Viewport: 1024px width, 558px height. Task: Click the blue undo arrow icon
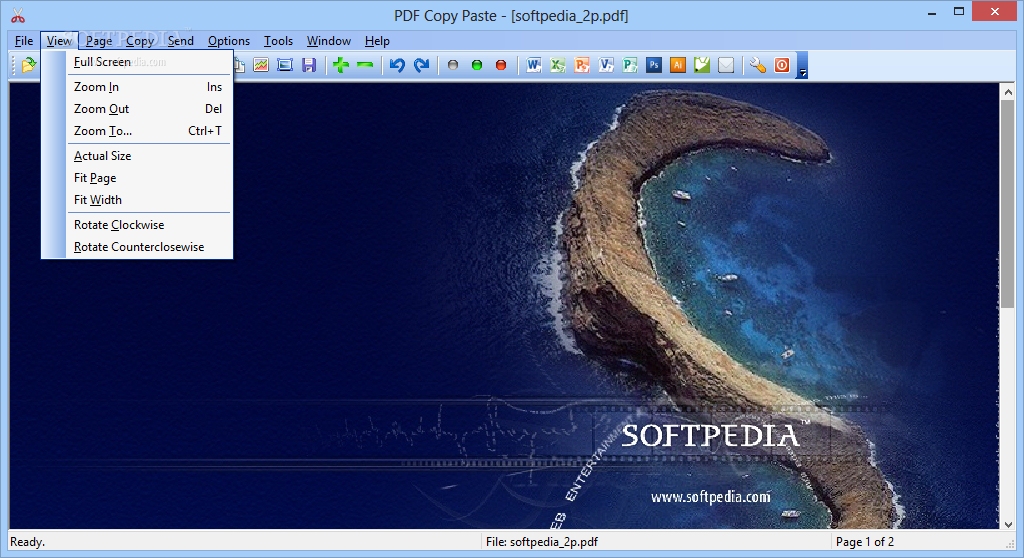pos(397,65)
